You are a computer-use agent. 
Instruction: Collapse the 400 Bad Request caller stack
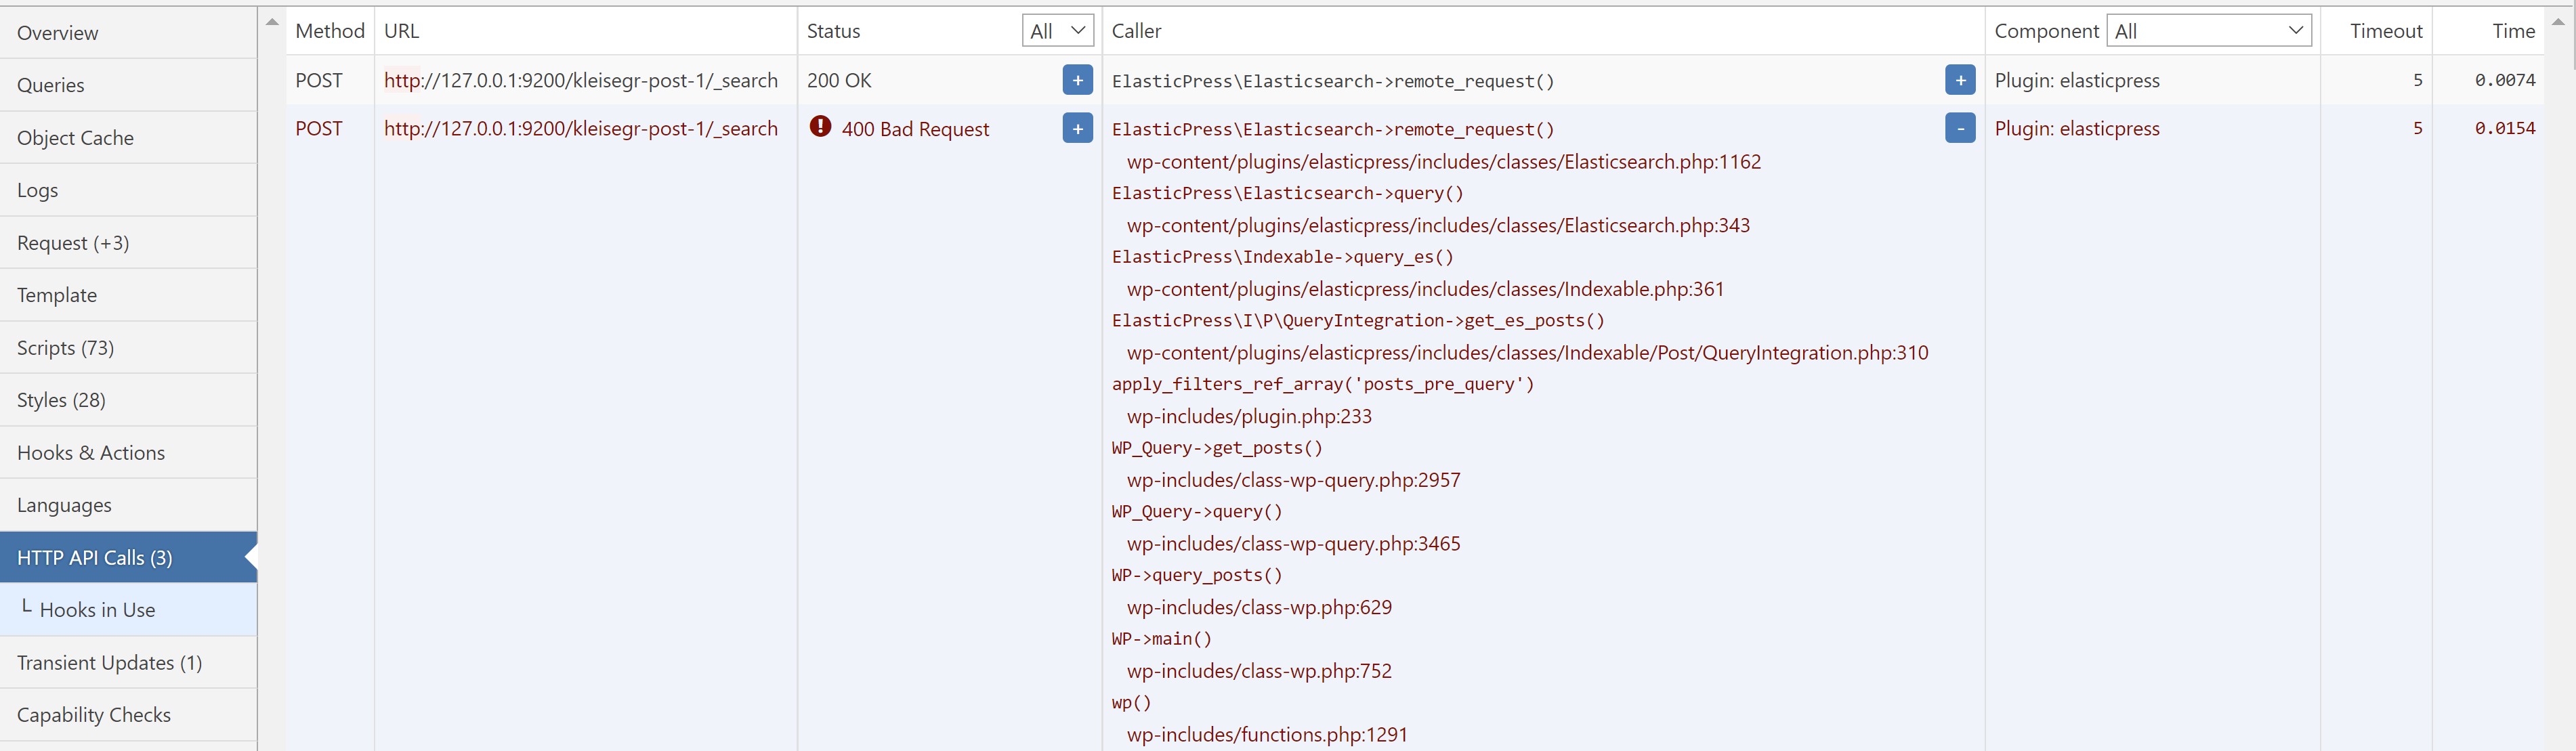(1960, 128)
